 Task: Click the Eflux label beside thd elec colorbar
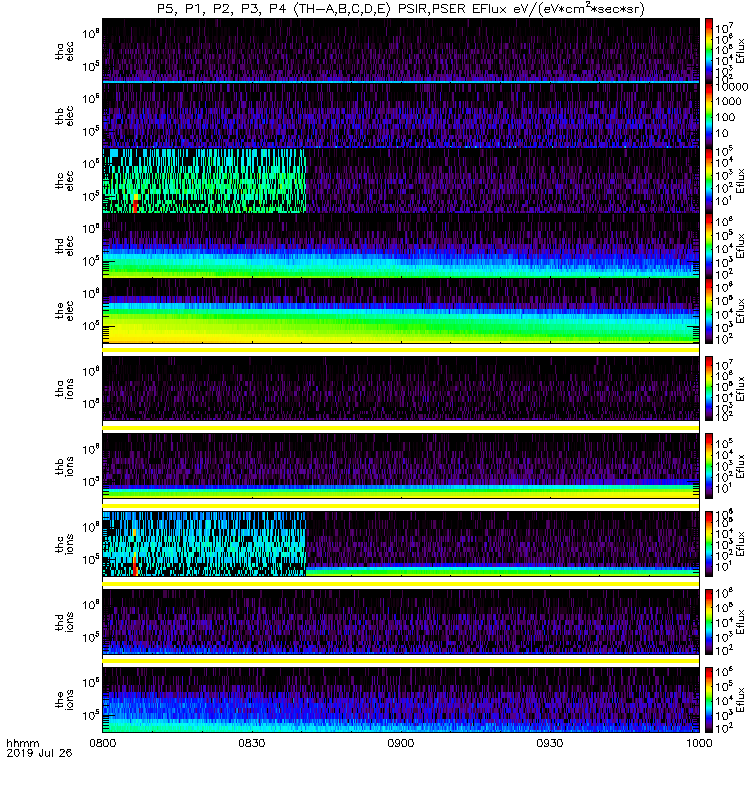740,245
